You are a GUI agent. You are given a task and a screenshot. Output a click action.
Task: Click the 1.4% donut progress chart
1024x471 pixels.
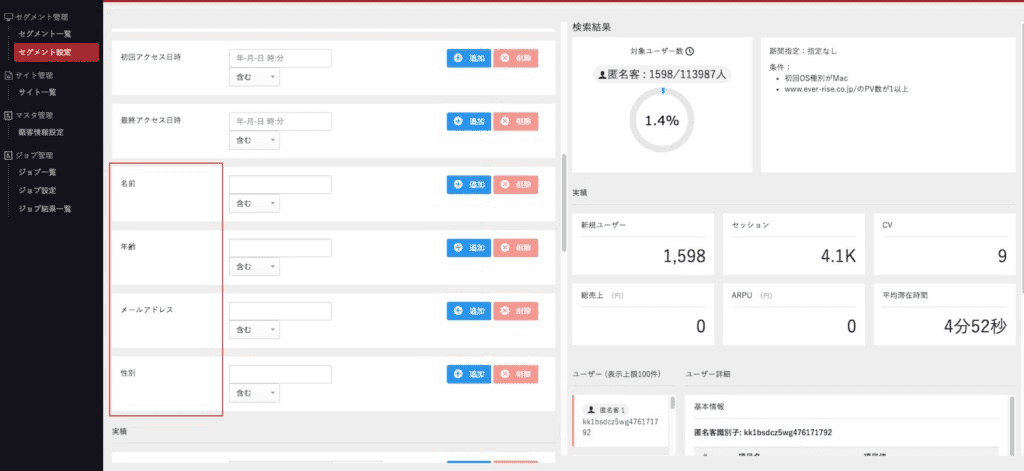coord(661,120)
